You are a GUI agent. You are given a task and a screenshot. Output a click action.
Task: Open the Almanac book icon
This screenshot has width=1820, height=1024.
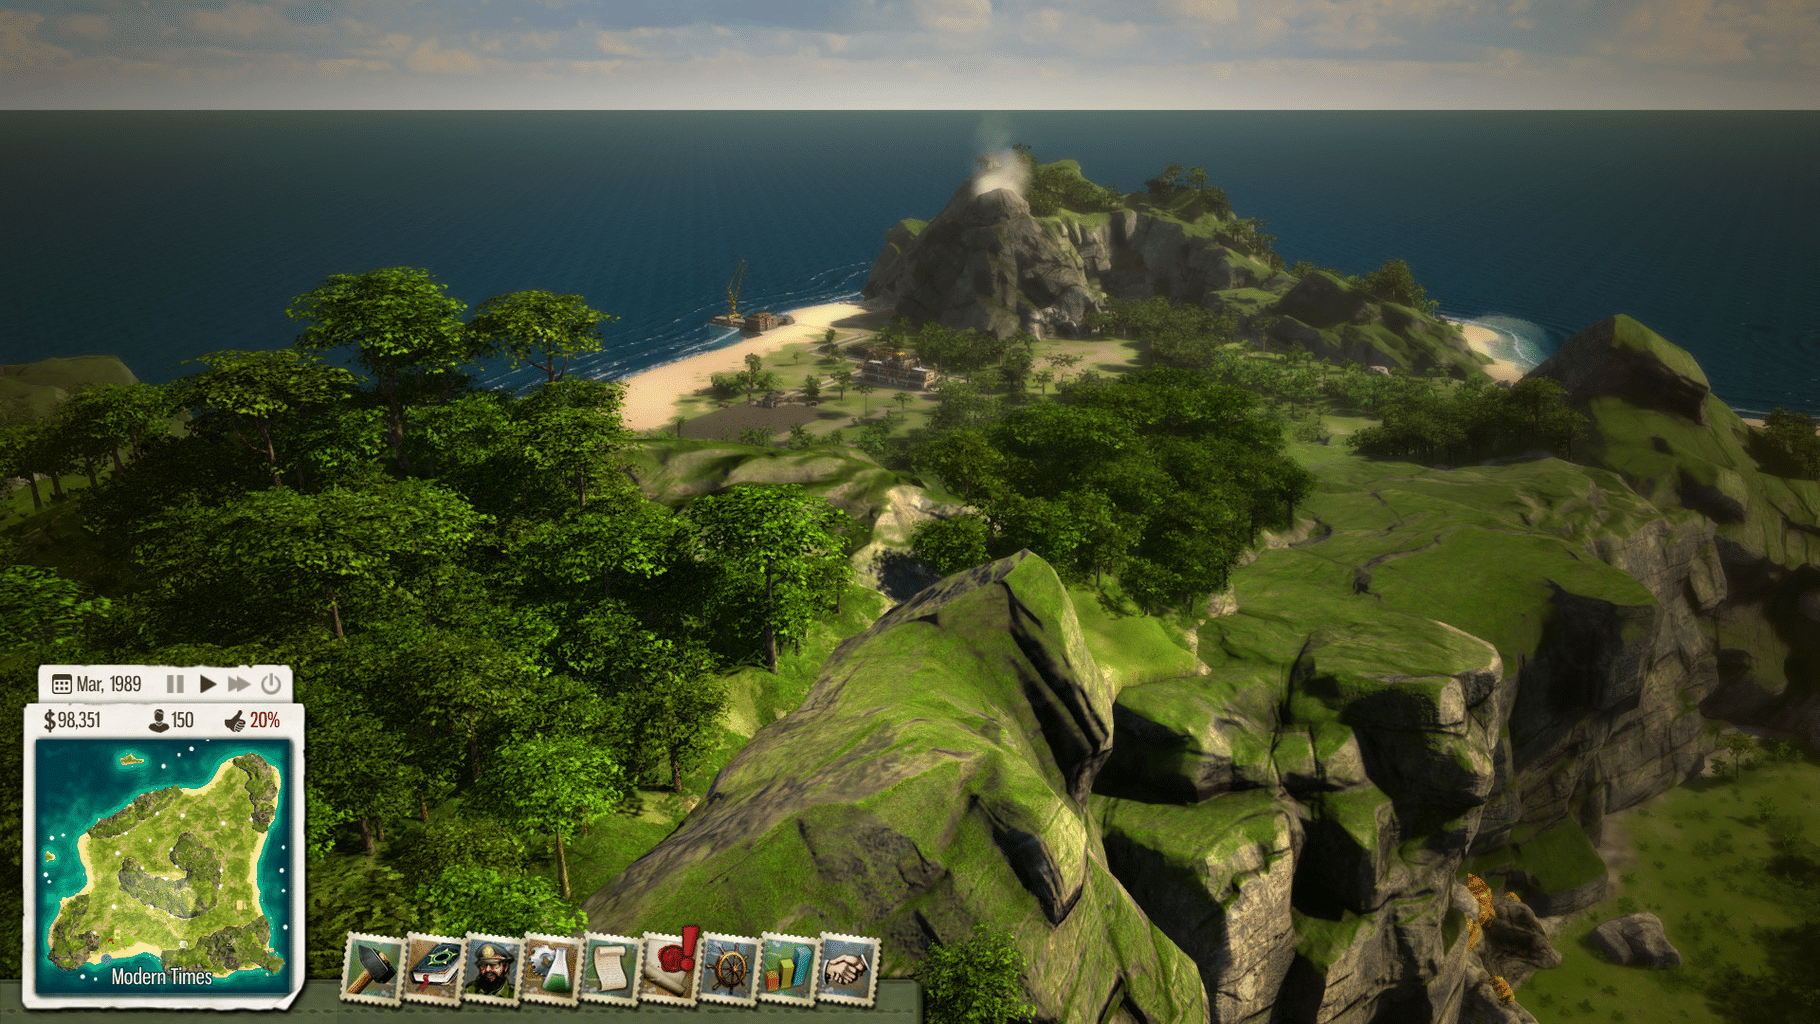click(x=432, y=968)
